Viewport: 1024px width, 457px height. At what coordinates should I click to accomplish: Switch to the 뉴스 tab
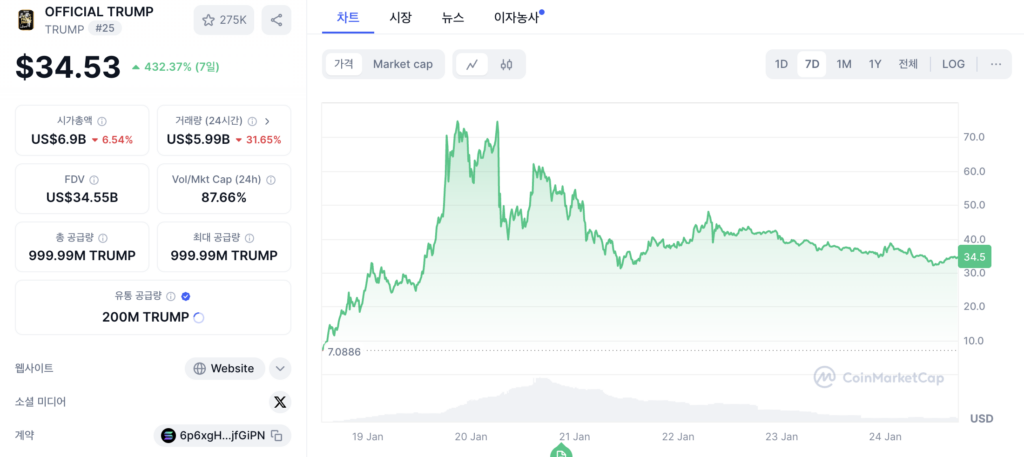452,17
